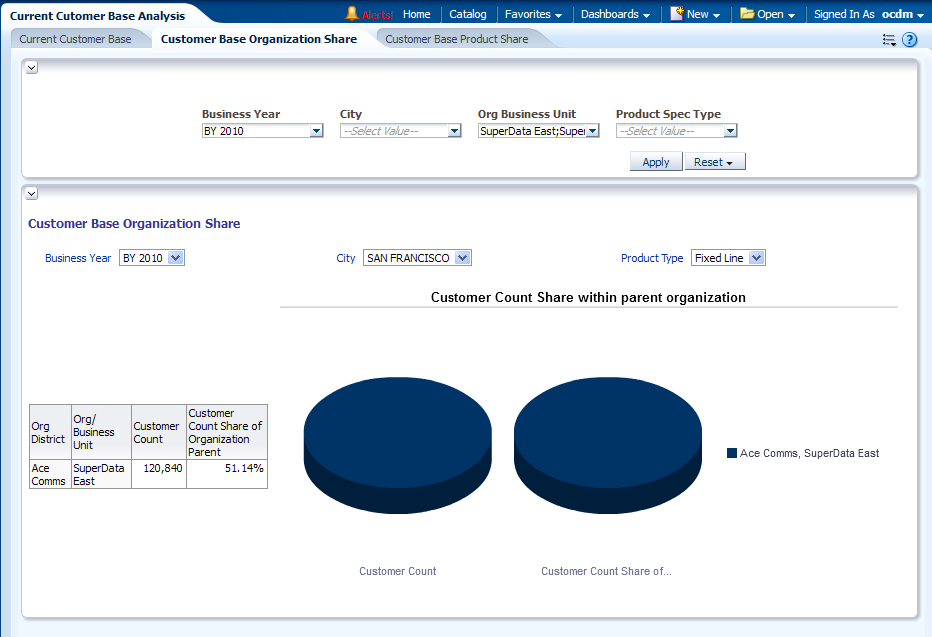Click the Apply button

[656, 162]
